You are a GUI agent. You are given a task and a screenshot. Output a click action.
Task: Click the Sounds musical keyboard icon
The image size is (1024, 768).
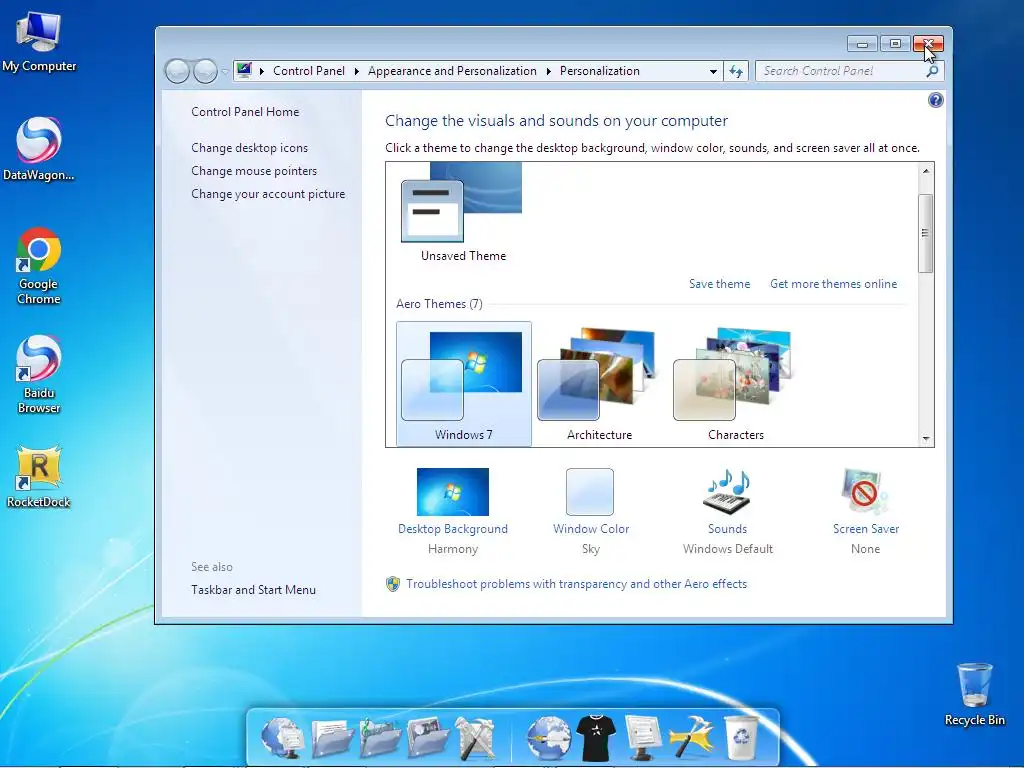[727, 492]
